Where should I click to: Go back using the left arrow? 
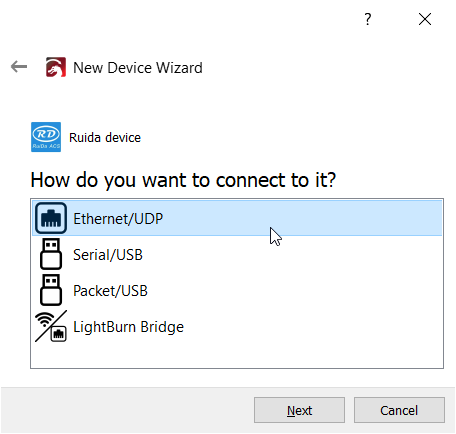[x=19, y=67]
